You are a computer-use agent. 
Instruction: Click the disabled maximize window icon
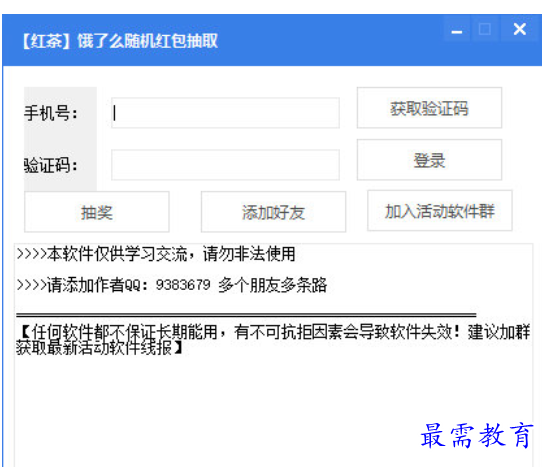click(x=485, y=30)
